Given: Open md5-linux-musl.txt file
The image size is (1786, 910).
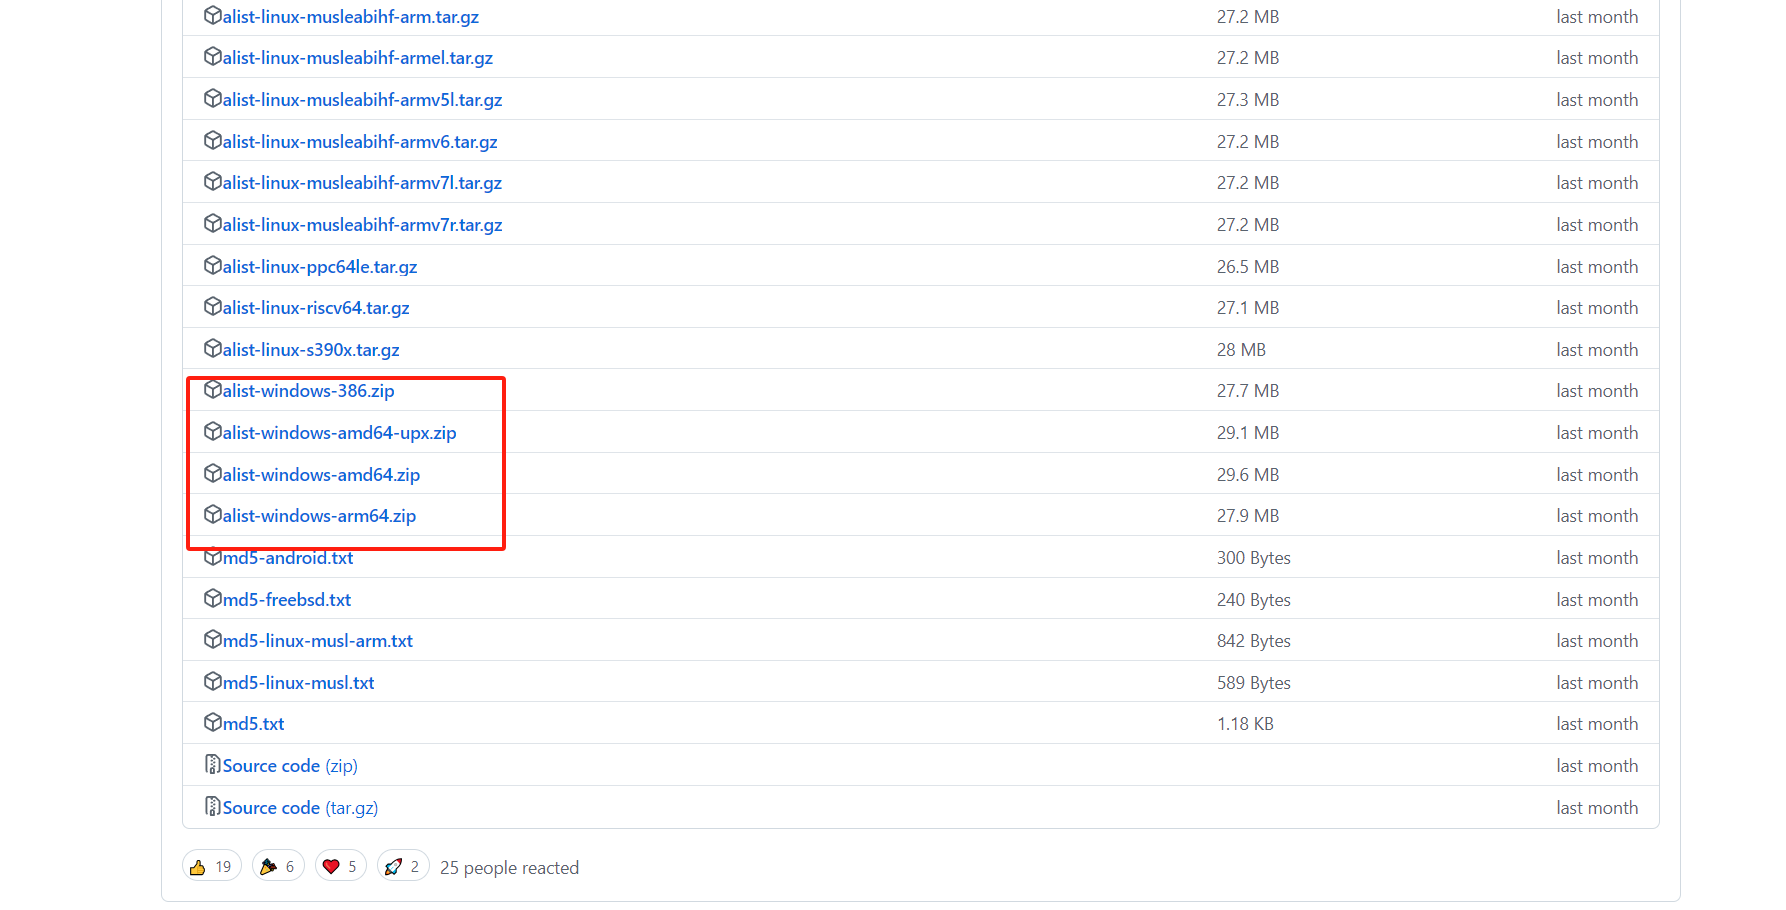Looking at the screenshot, I should [x=299, y=683].
